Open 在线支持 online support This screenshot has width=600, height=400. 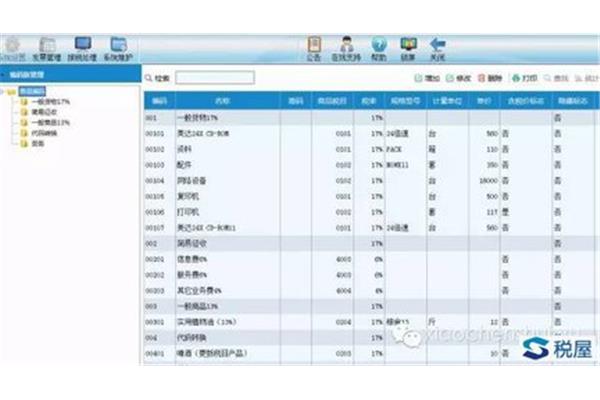pos(346,49)
